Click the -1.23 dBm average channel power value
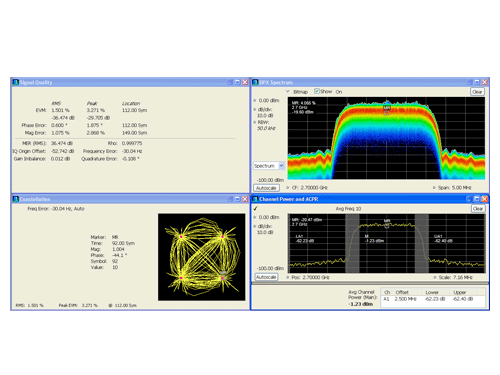This screenshot has height=375, width=500. [361, 304]
